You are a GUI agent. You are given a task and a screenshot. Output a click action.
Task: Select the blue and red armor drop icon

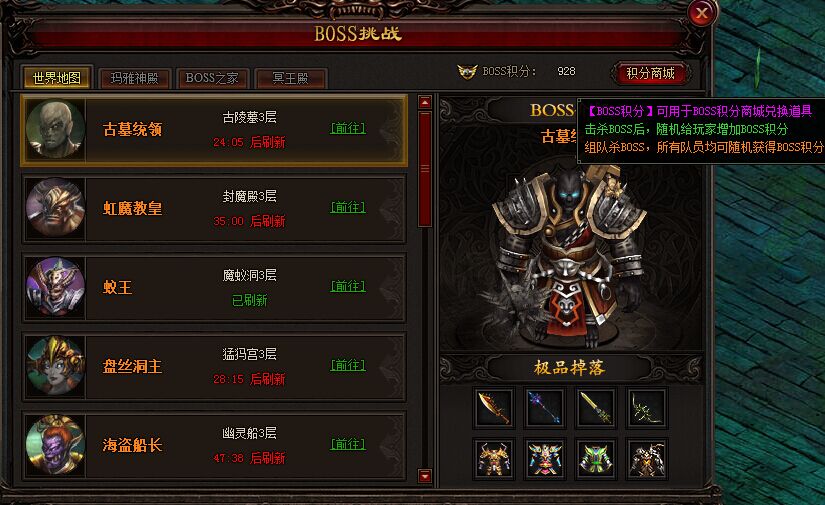tap(545, 459)
